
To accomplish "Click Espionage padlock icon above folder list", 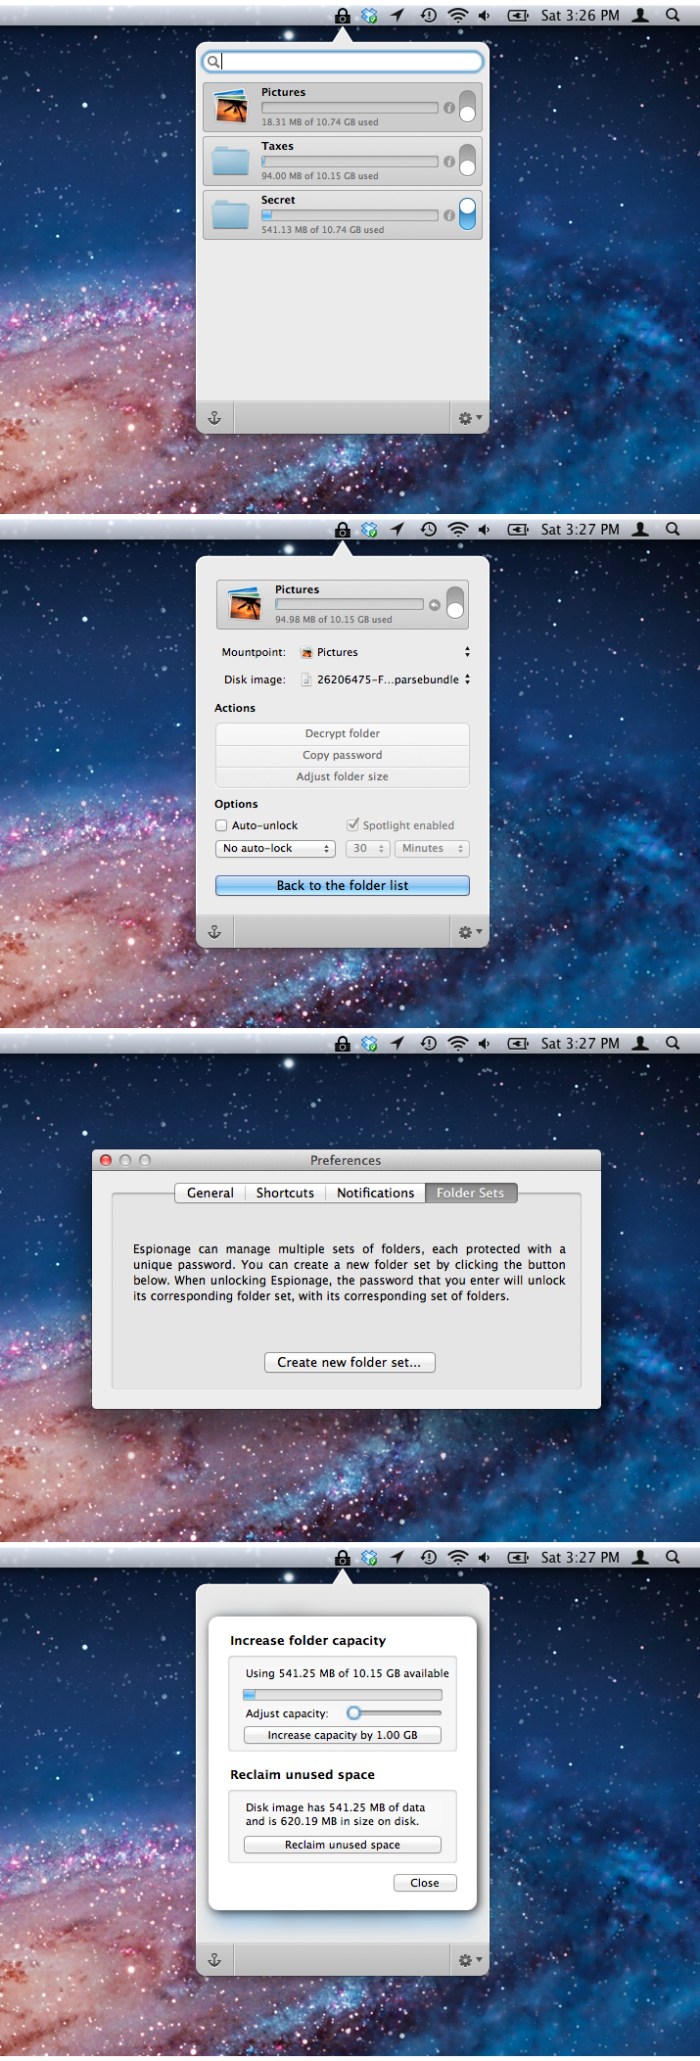I will (x=342, y=15).
